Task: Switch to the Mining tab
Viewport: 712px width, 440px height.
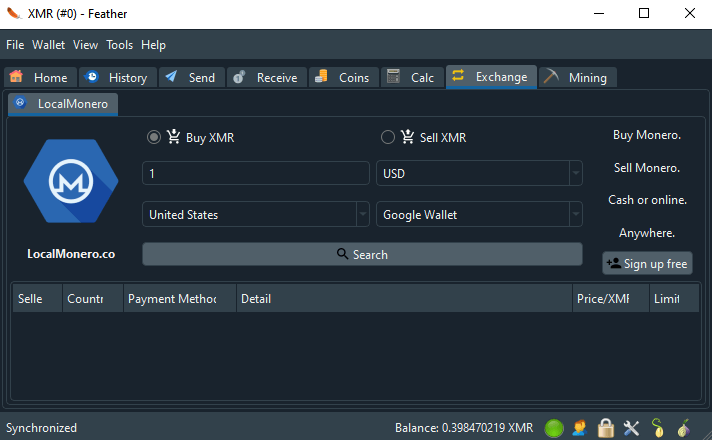Action: (x=578, y=77)
